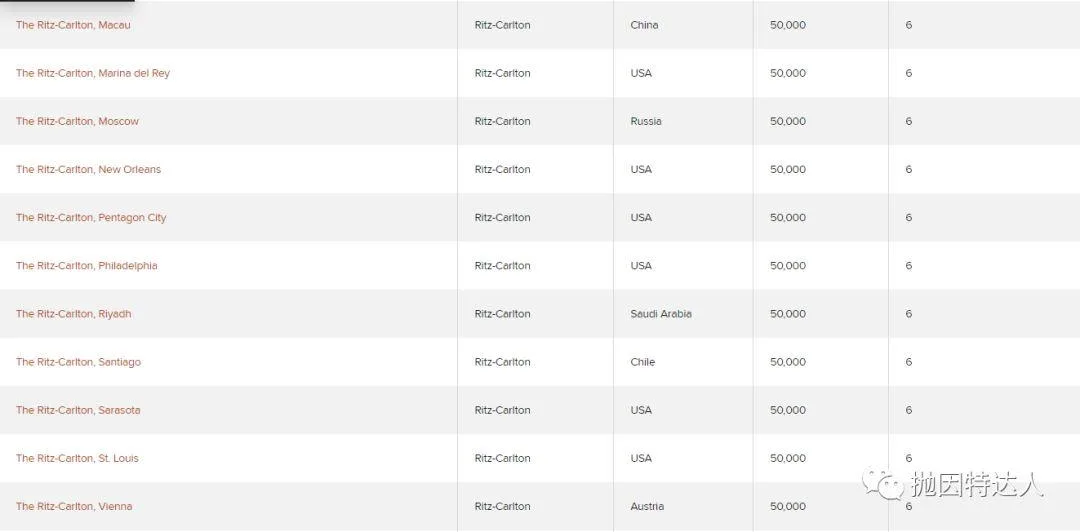Click the Chinese watermark text

coord(977,484)
